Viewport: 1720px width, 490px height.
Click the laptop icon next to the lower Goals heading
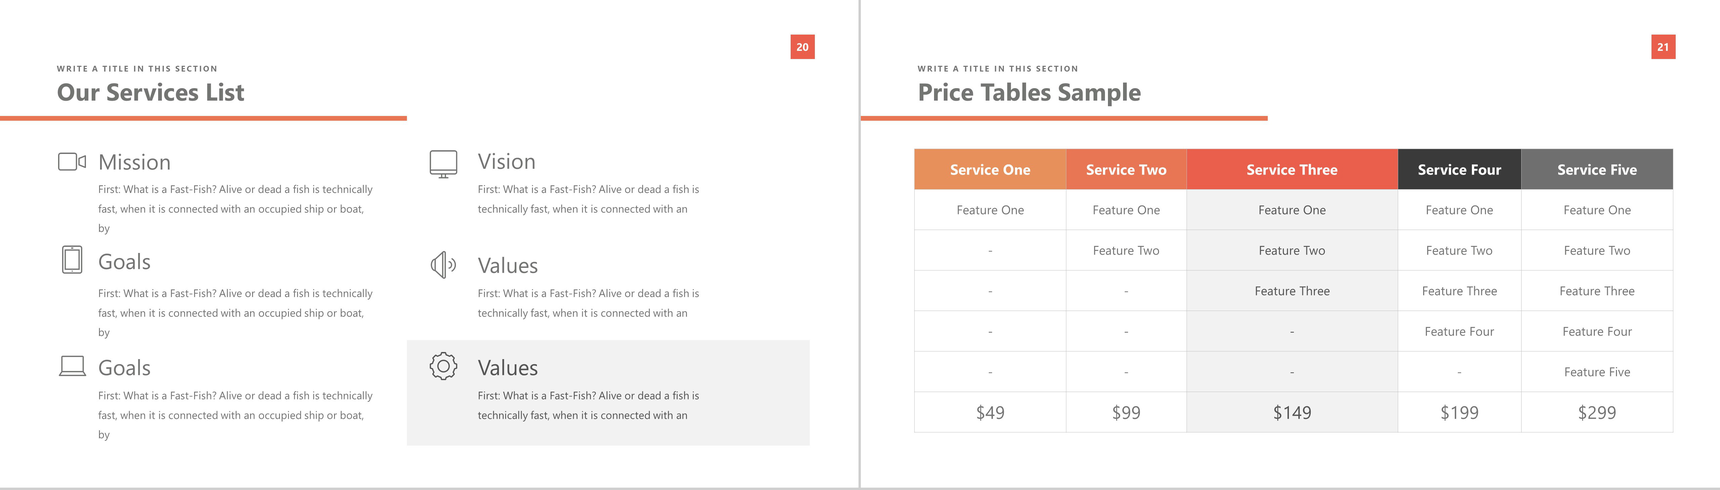(72, 367)
